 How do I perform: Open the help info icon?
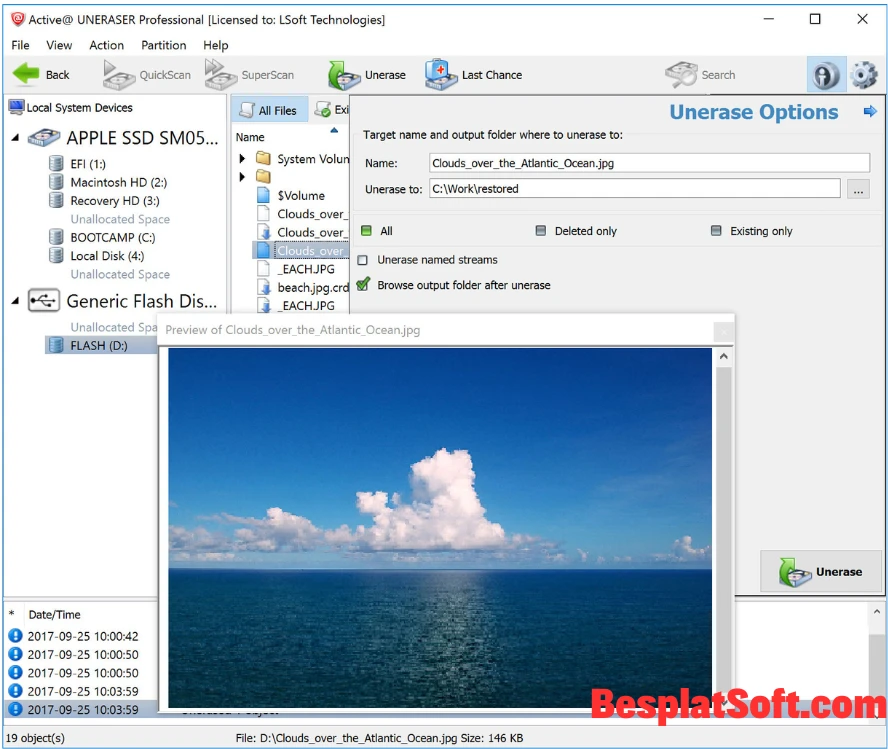pos(826,74)
